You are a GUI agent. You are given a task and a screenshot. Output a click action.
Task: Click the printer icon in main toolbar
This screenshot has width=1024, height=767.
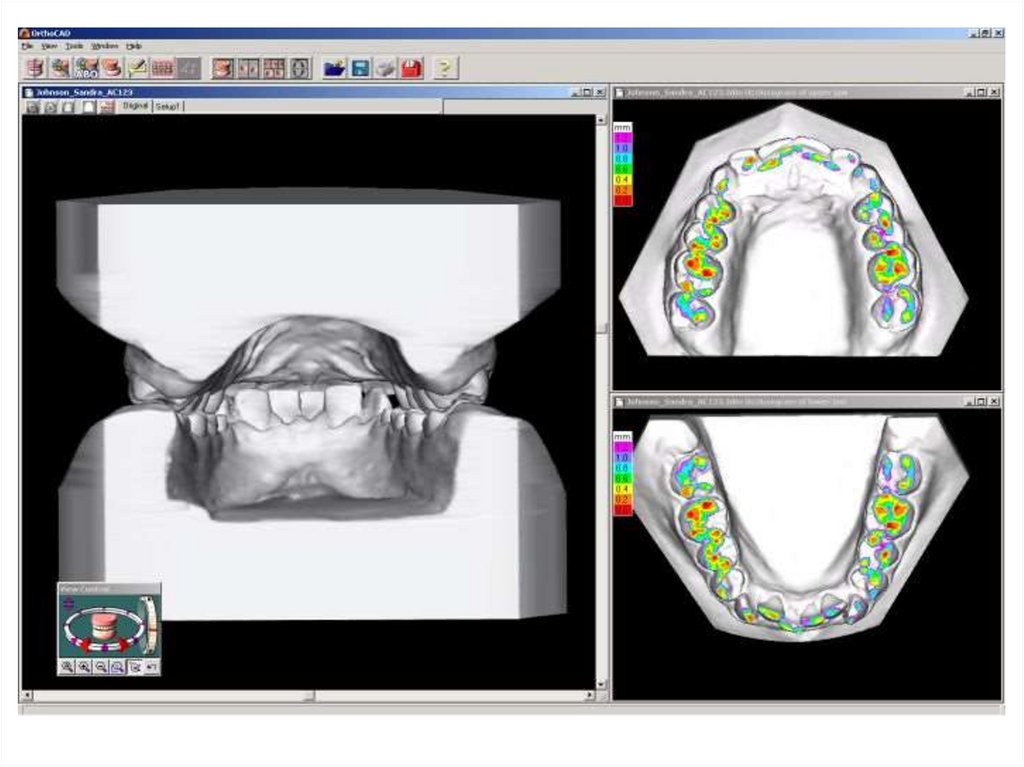click(385, 68)
